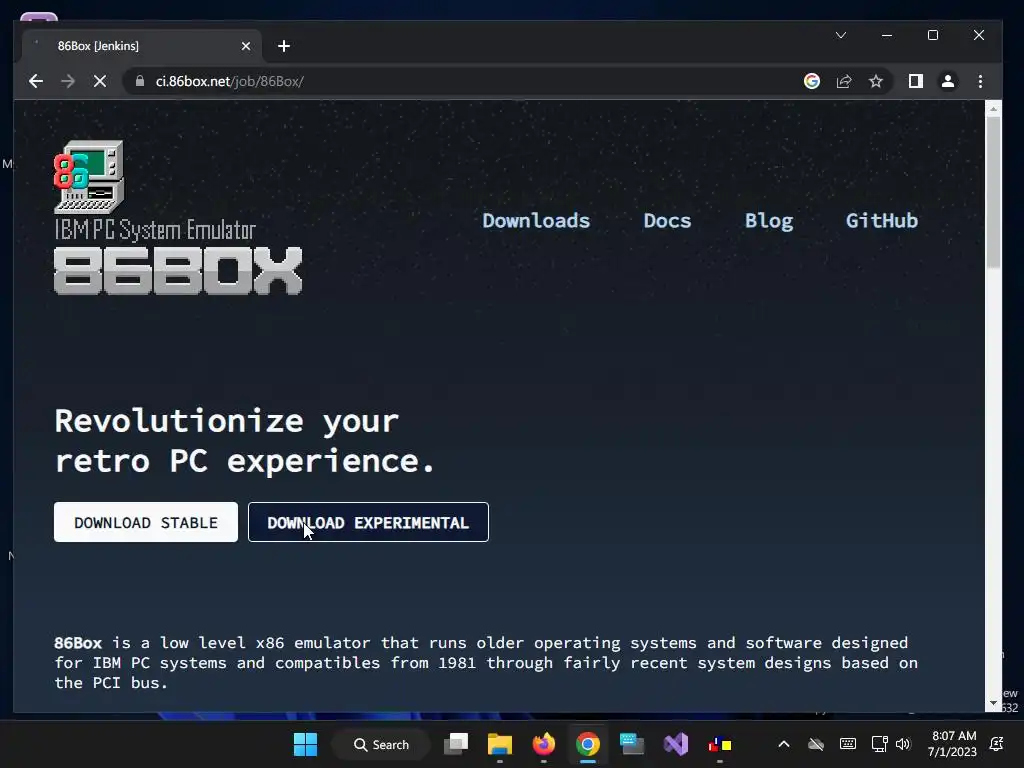Click the 86BOX wordmark logo

[178, 271]
